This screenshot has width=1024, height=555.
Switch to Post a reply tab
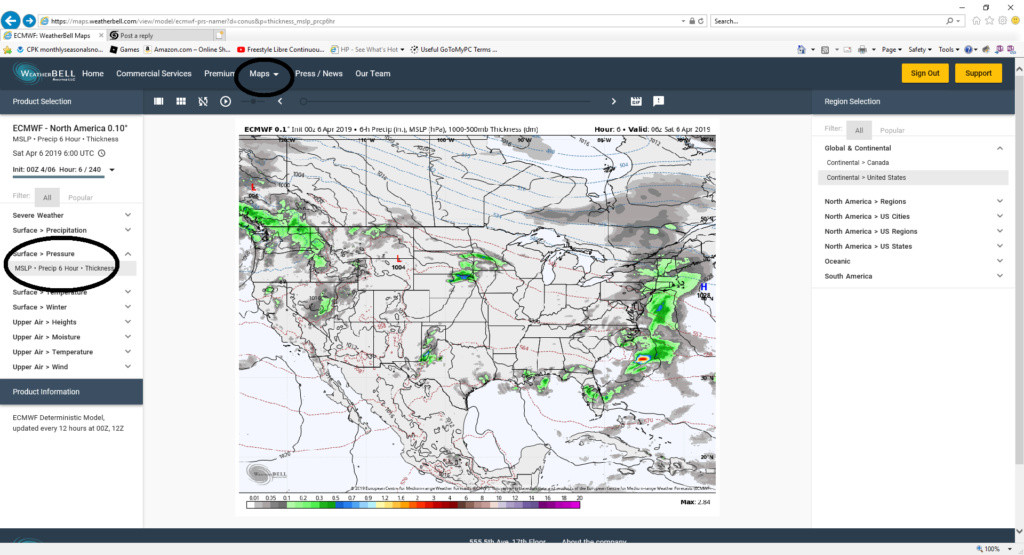[x=161, y=35]
